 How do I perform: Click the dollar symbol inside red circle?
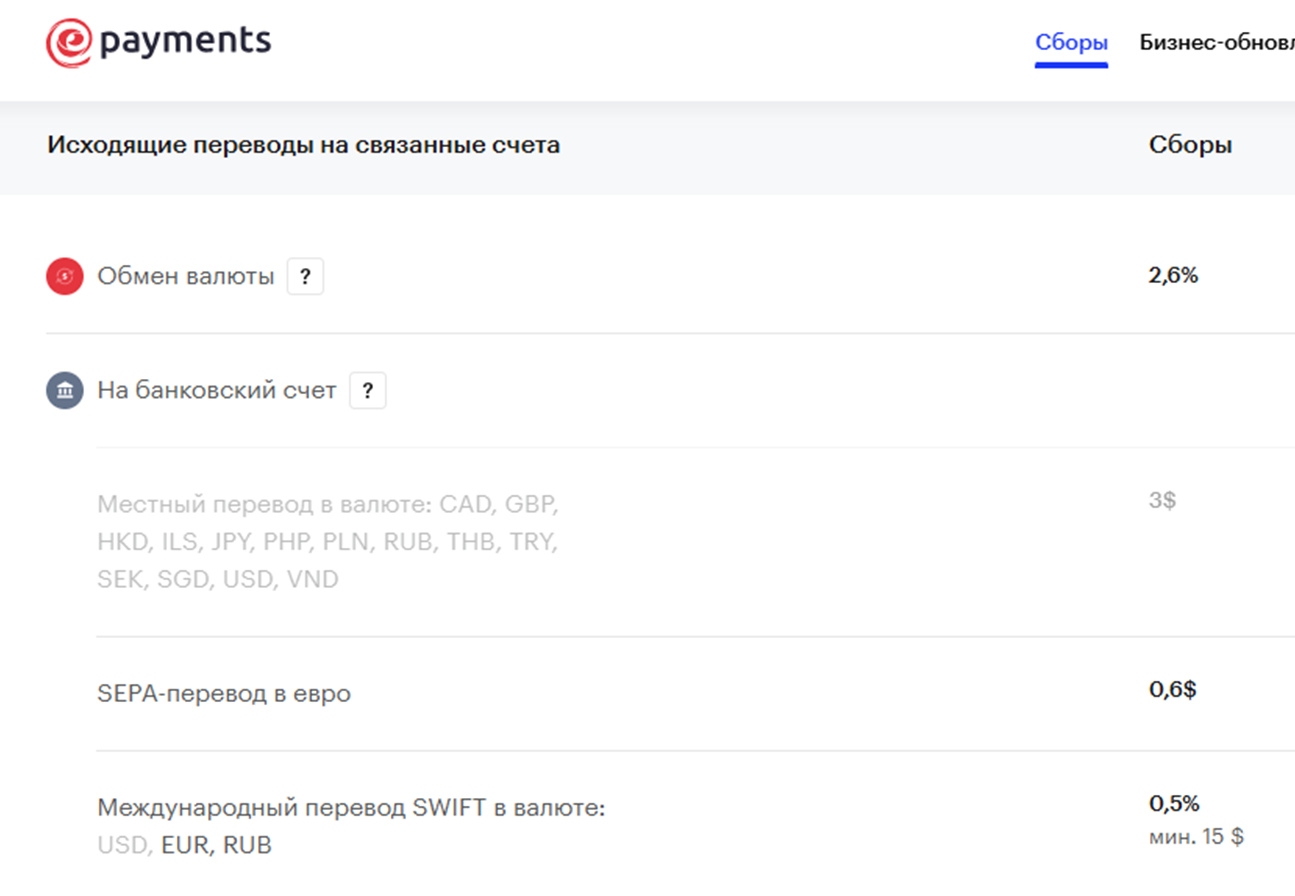tap(63, 276)
